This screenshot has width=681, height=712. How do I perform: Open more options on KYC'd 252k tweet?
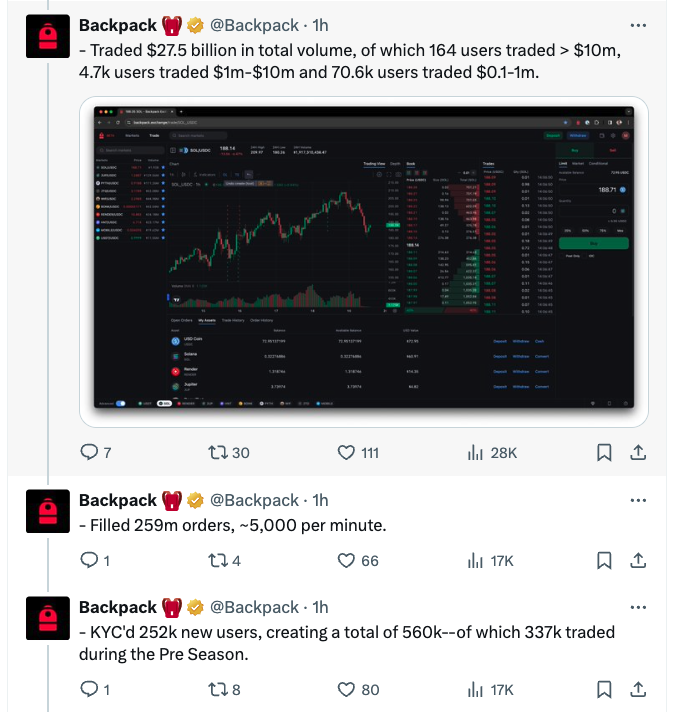pyautogui.click(x=638, y=608)
